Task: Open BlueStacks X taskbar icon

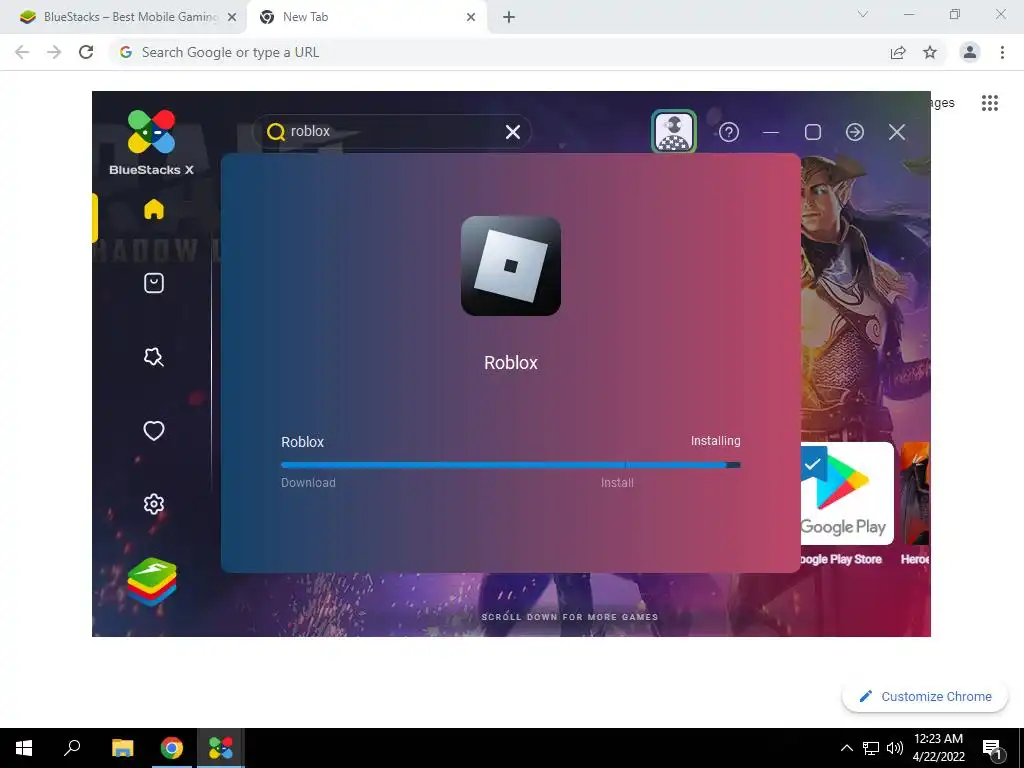Action: point(221,748)
